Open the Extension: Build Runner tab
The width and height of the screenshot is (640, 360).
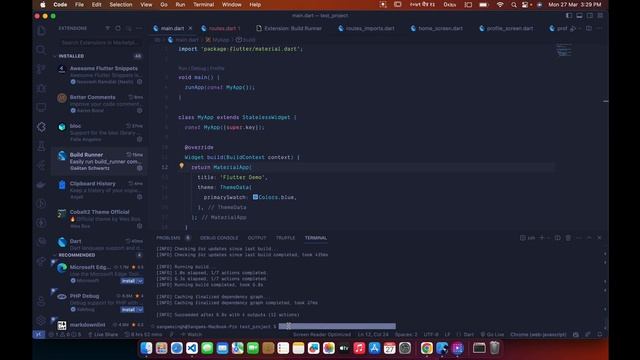[289, 28]
